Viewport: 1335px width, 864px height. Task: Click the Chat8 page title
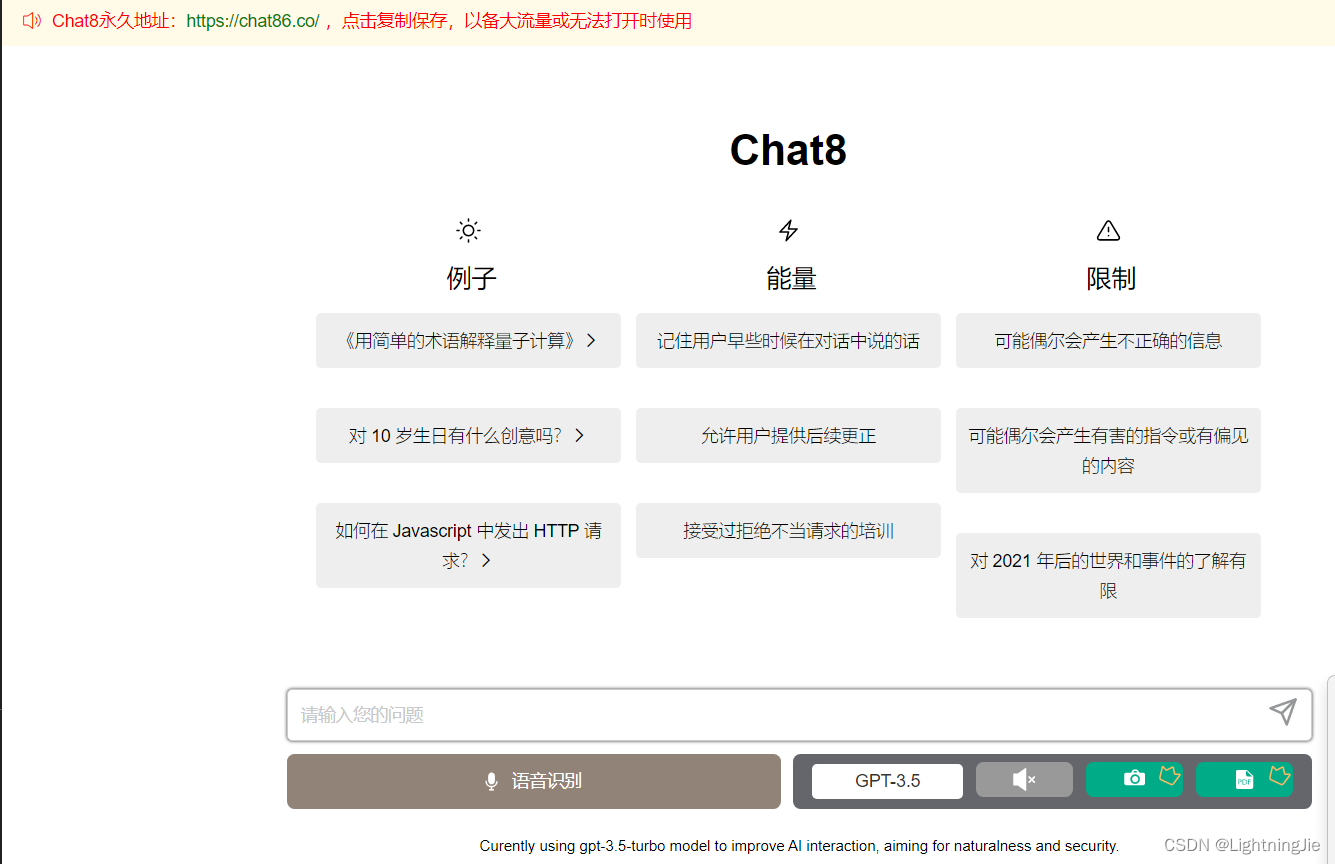[788, 150]
